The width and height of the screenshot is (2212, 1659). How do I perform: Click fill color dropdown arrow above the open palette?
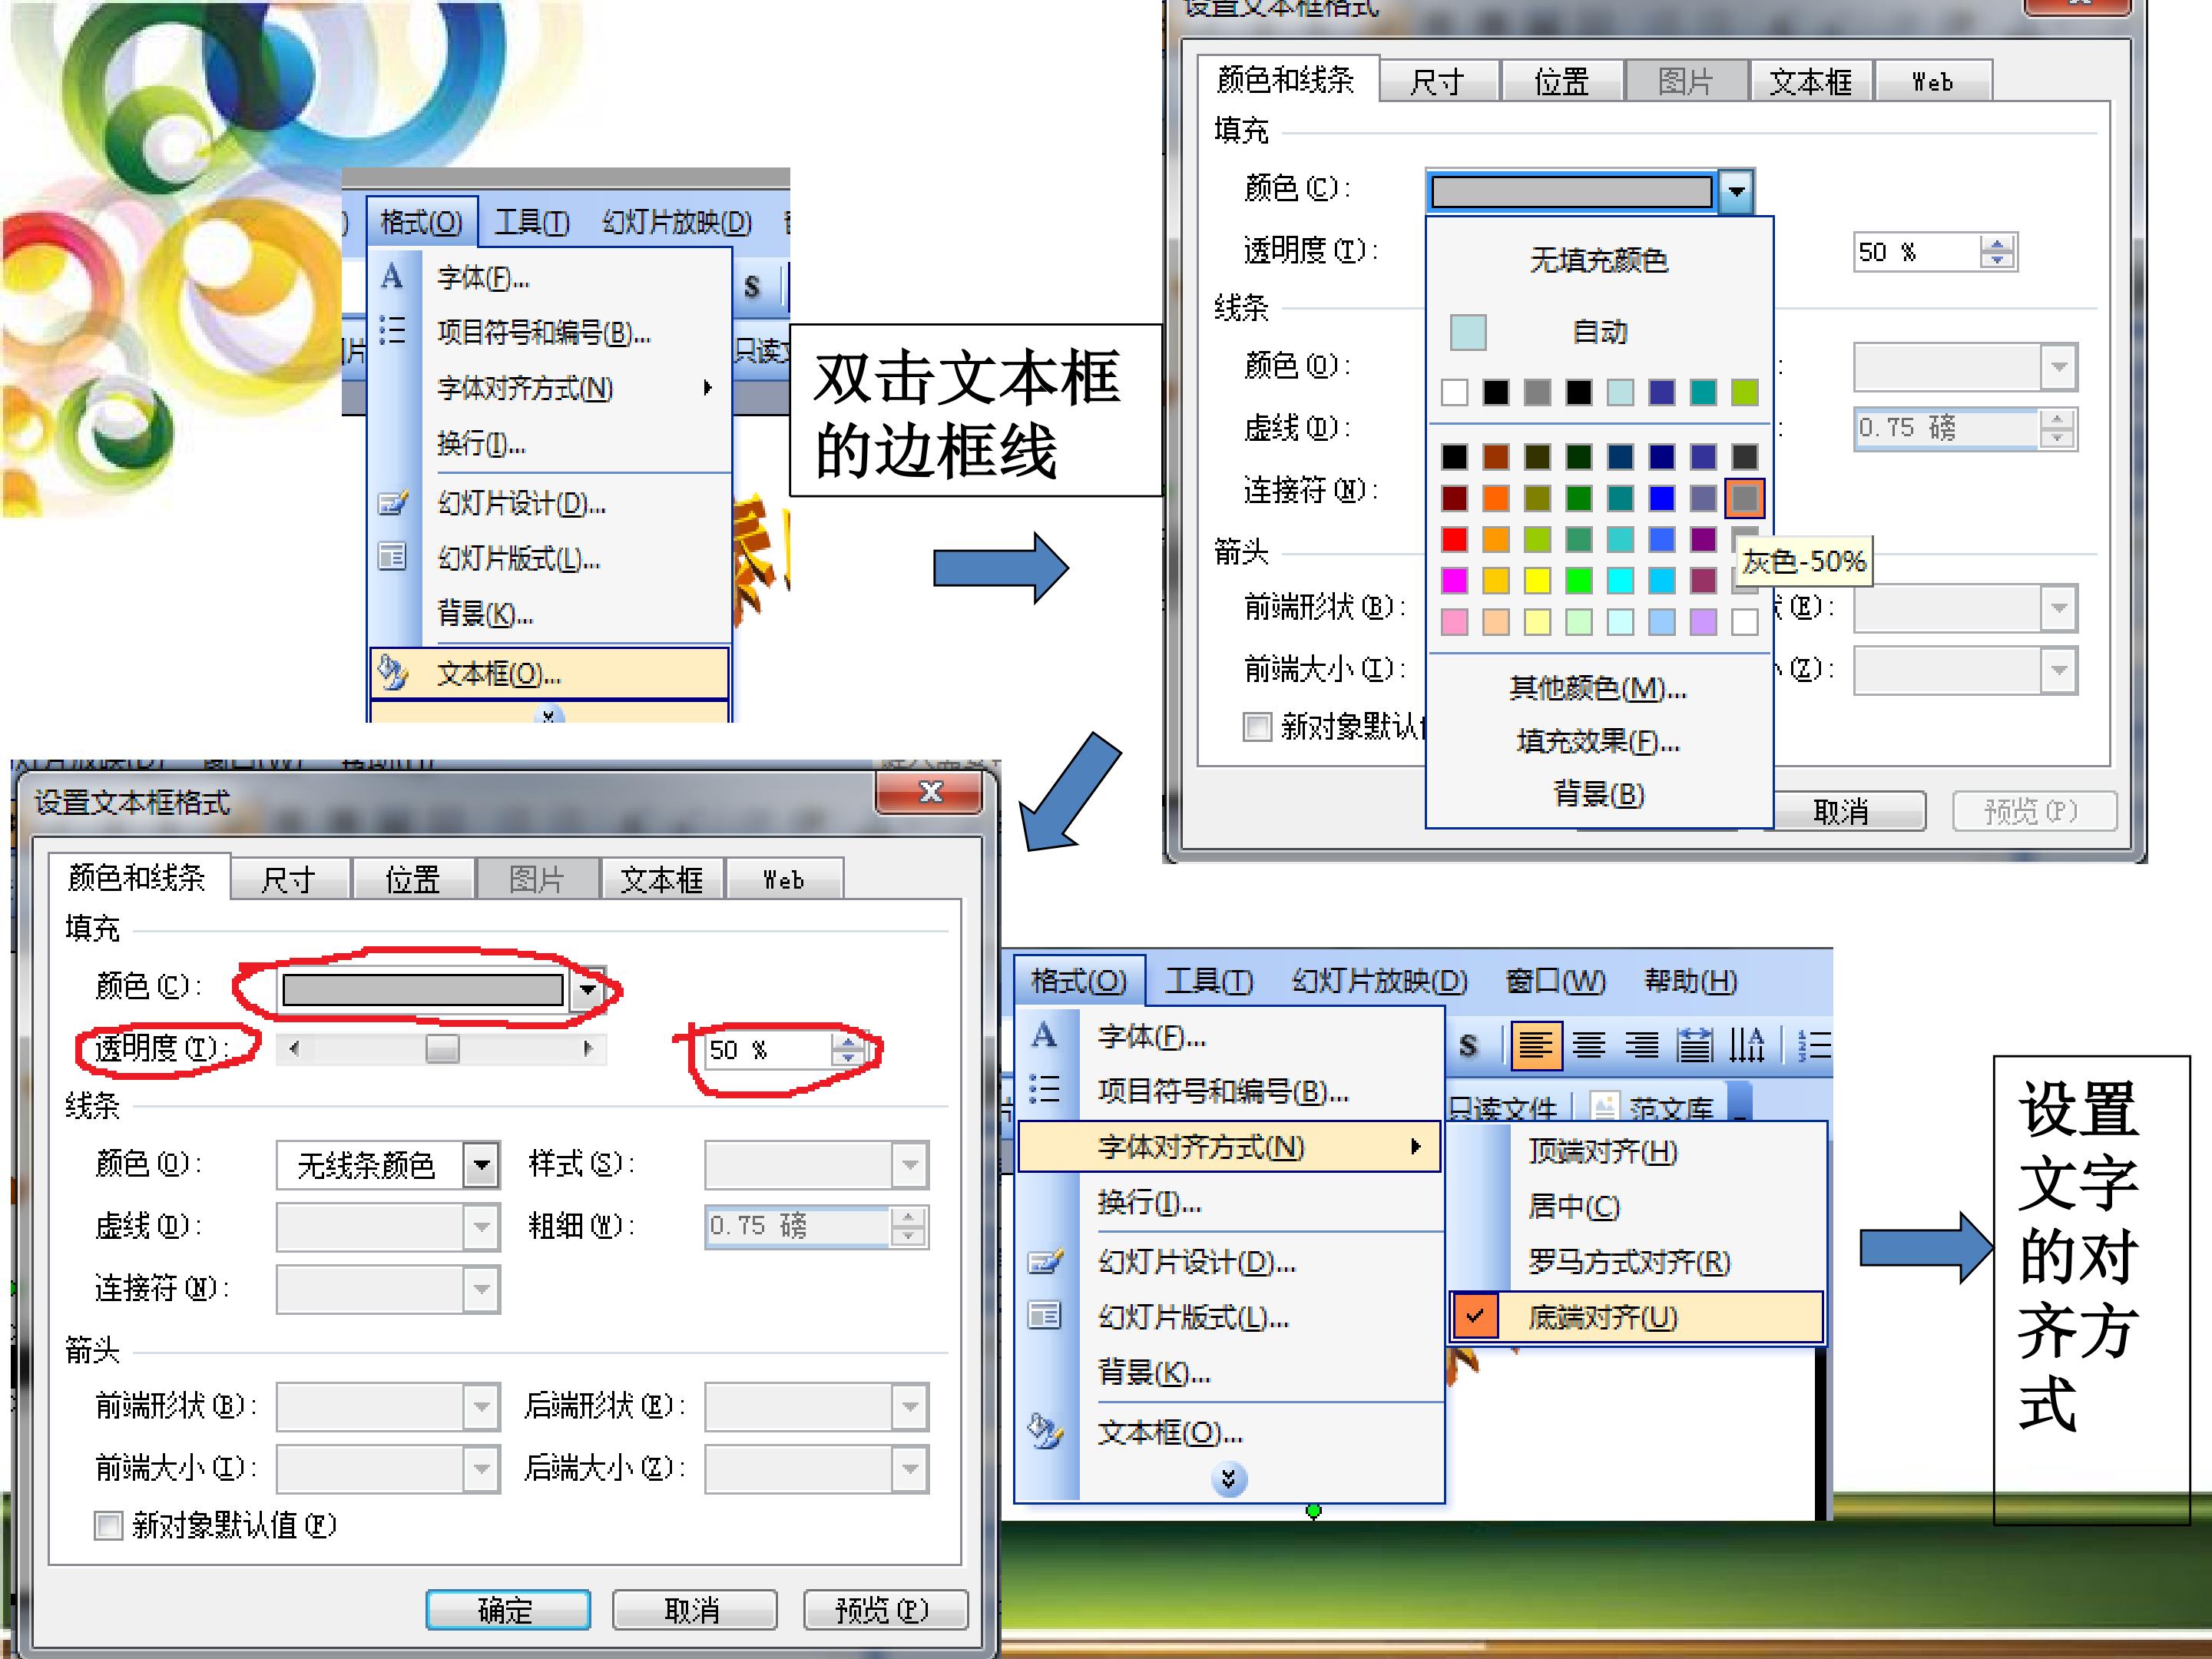(1737, 191)
